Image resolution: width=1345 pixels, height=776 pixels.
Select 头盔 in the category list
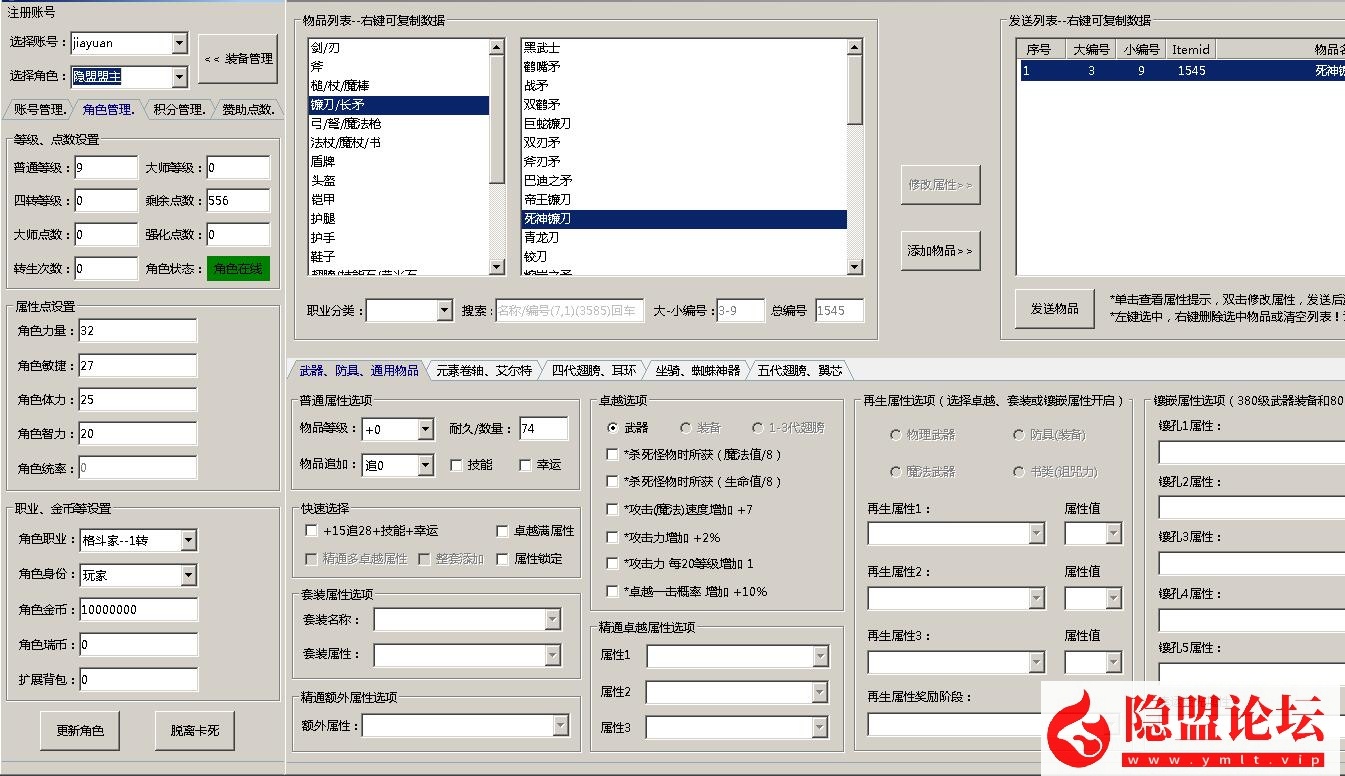click(x=399, y=181)
